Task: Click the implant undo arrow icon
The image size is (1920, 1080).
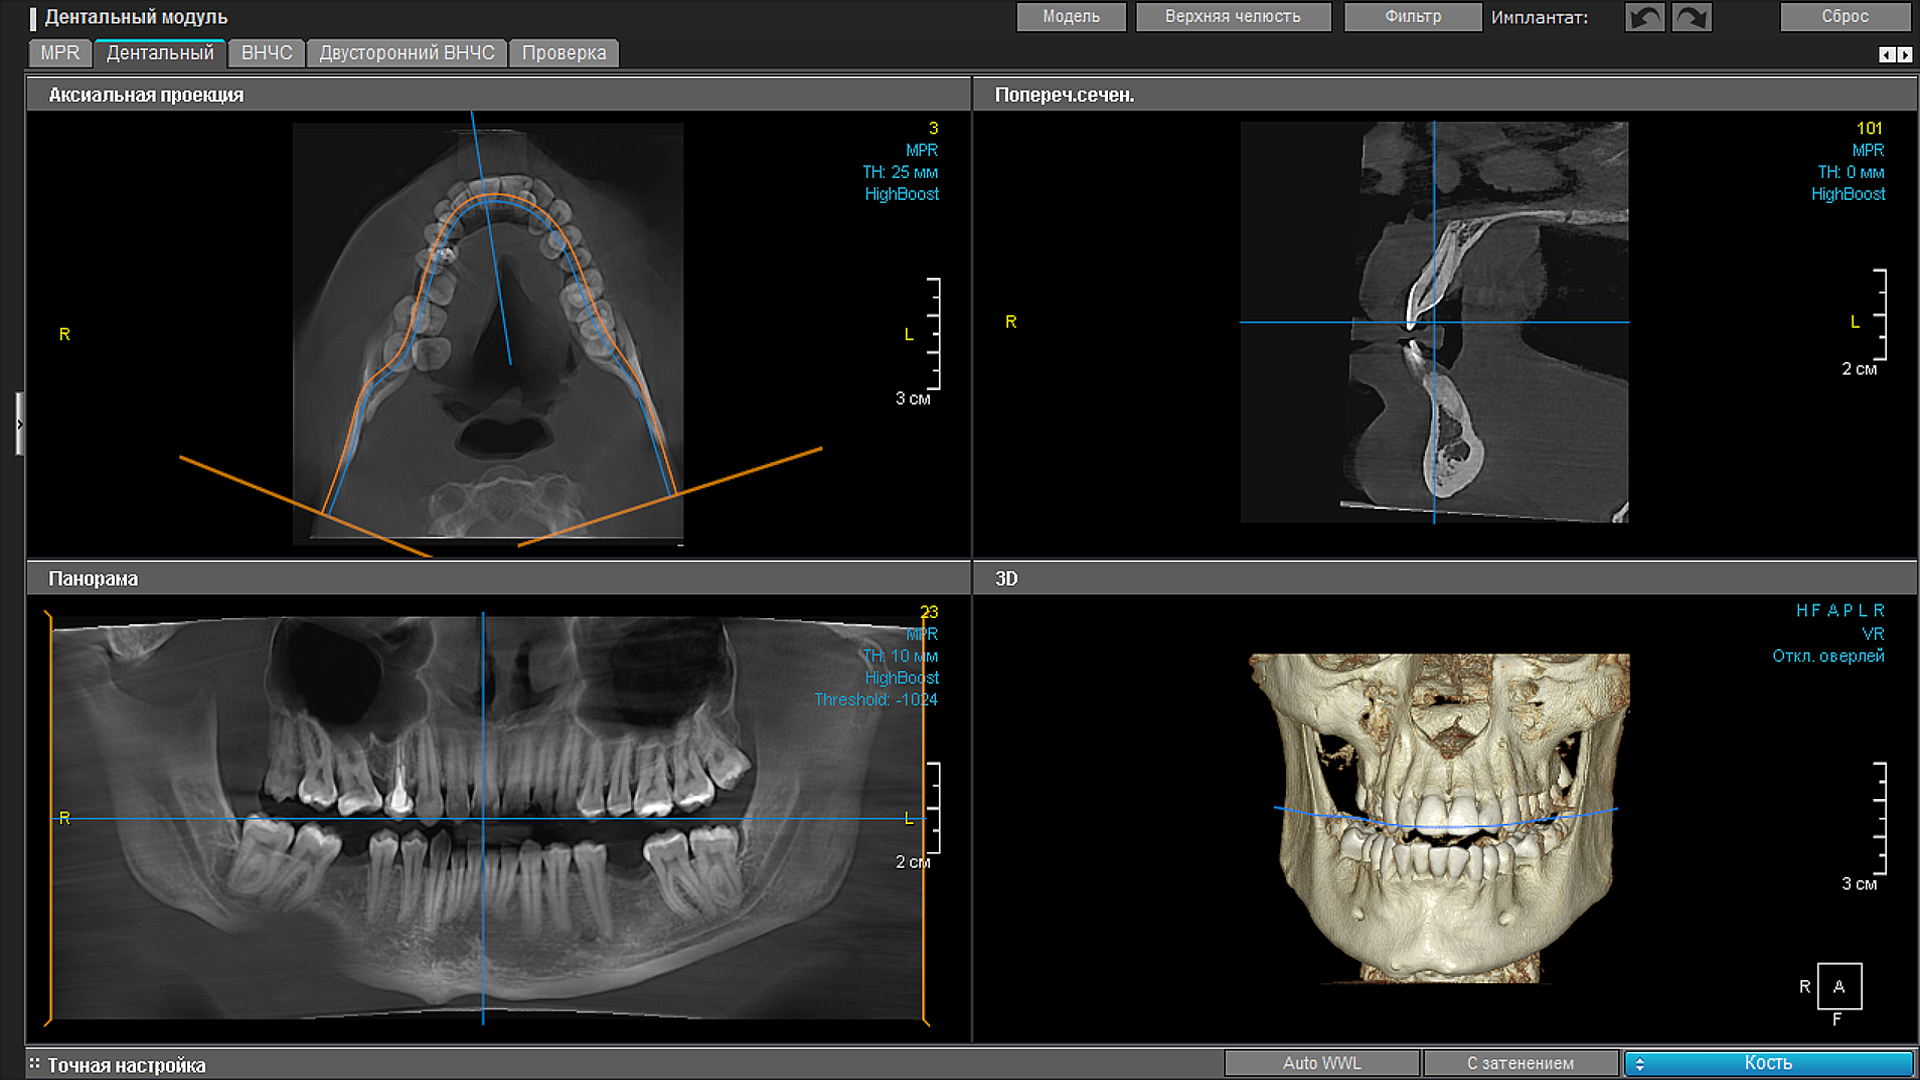Action: (1645, 17)
